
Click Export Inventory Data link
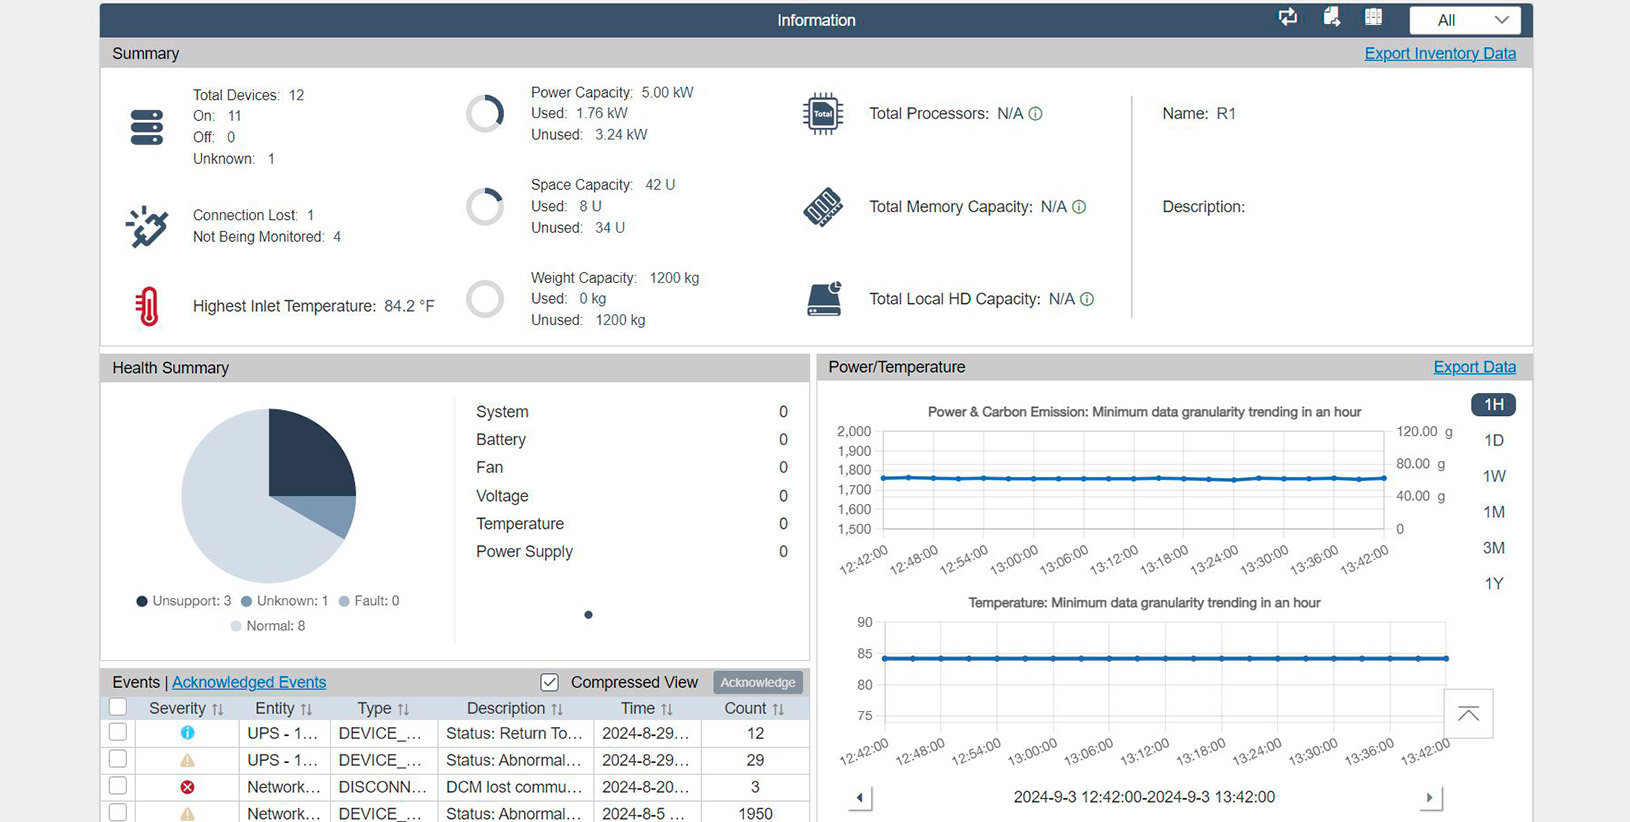tap(1439, 53)
